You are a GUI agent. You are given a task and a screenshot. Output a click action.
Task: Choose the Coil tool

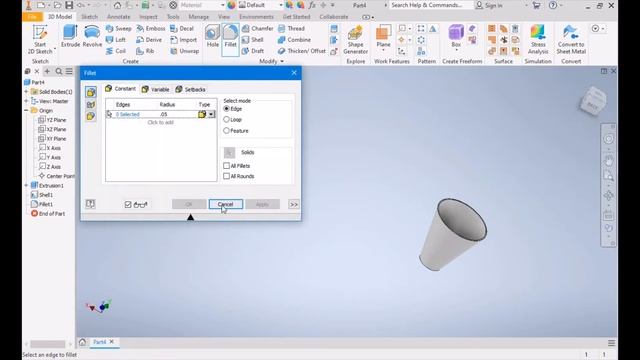click(x=116, y=51)
